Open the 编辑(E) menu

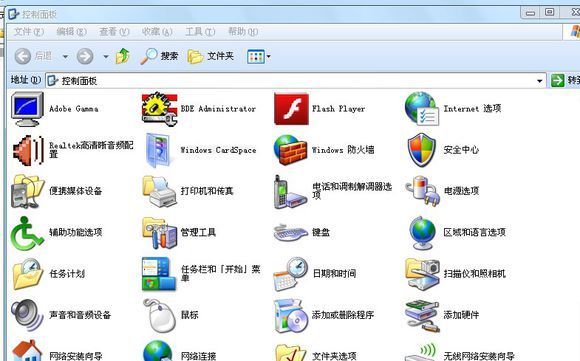pos(72,32)
